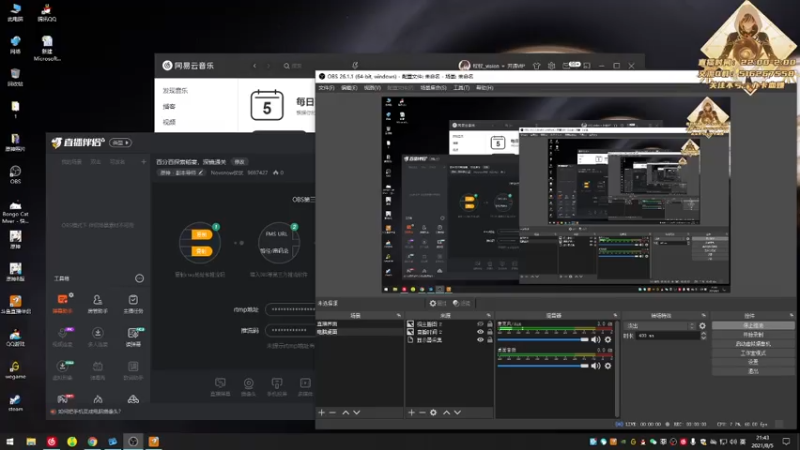Screen dimensions: 800x450
Task: Select 发现音乐 in the 网易云音乐 sidebar
Action: tap(176, 90)
